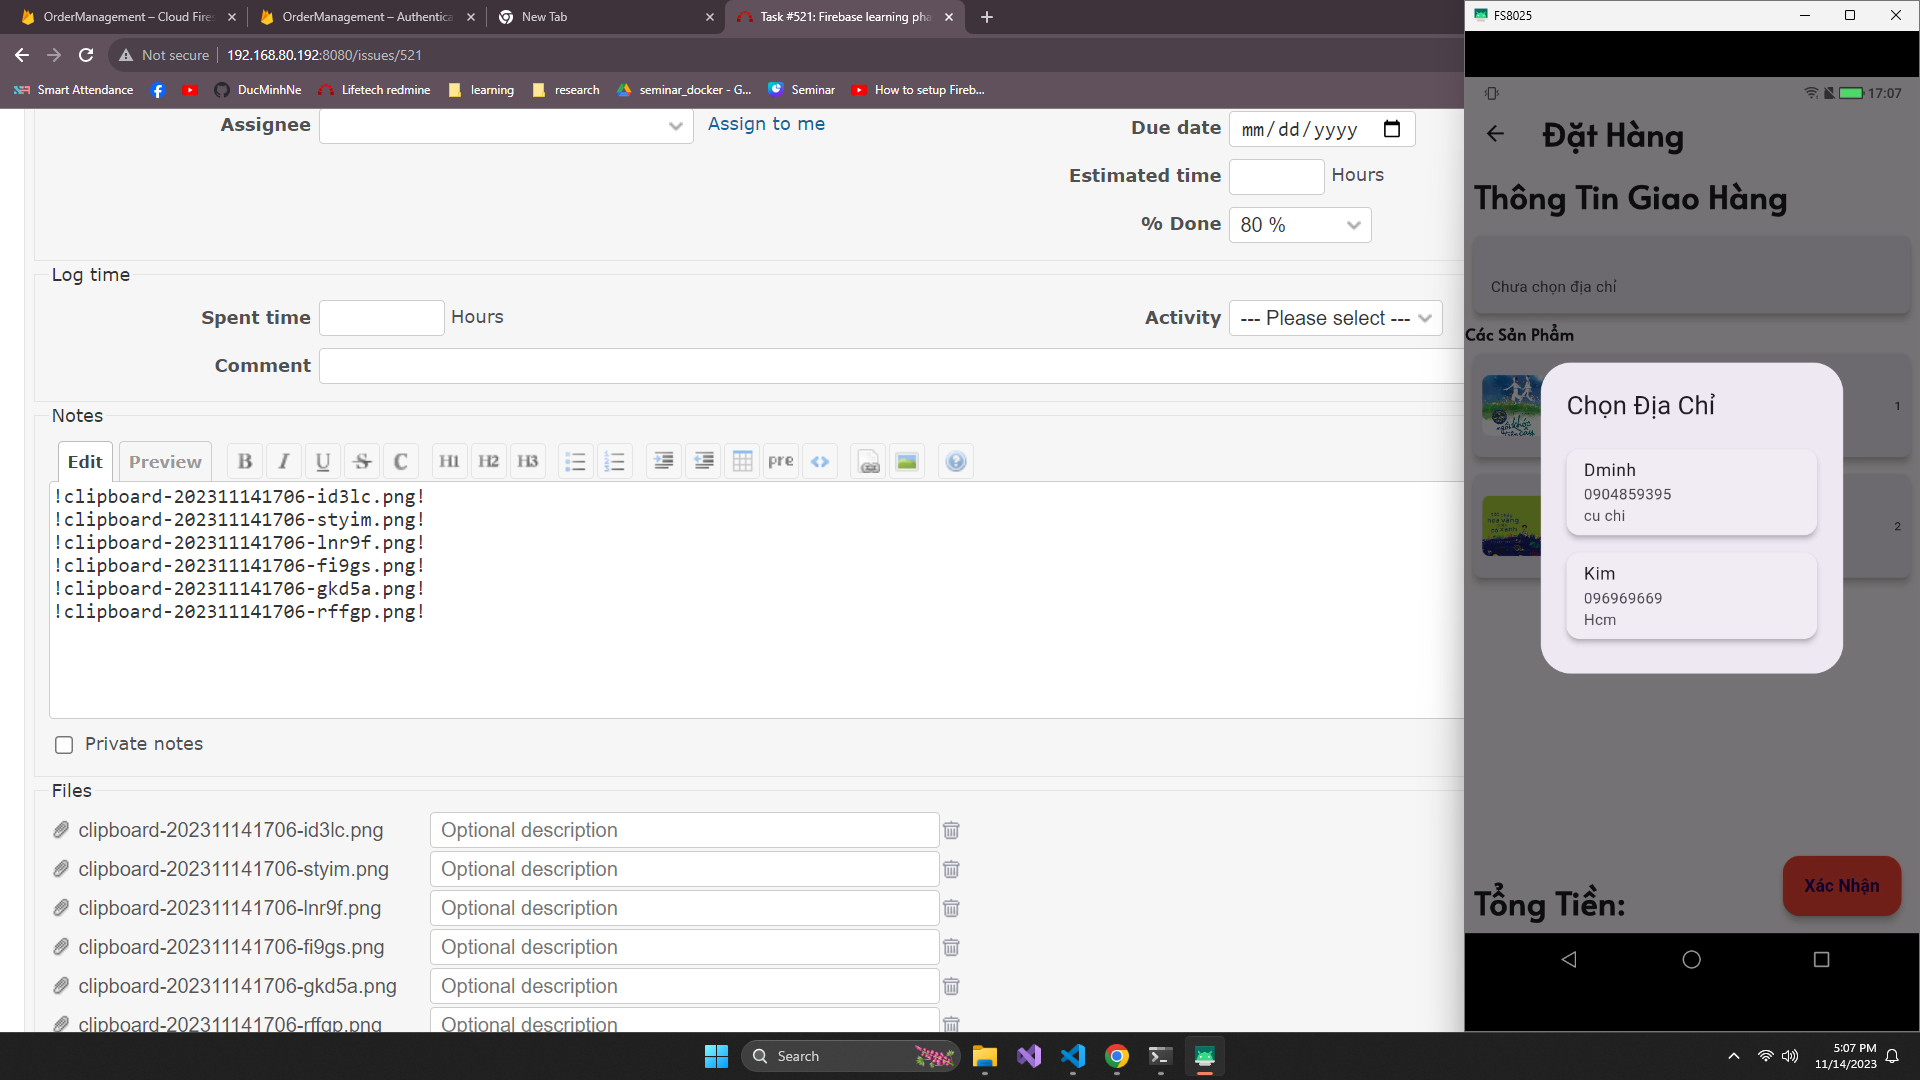Enable Private notes checkbox
Image resolution: width=1920 pixels, height=1080 pixels.
pyautogui.click(x=64, y=745)
